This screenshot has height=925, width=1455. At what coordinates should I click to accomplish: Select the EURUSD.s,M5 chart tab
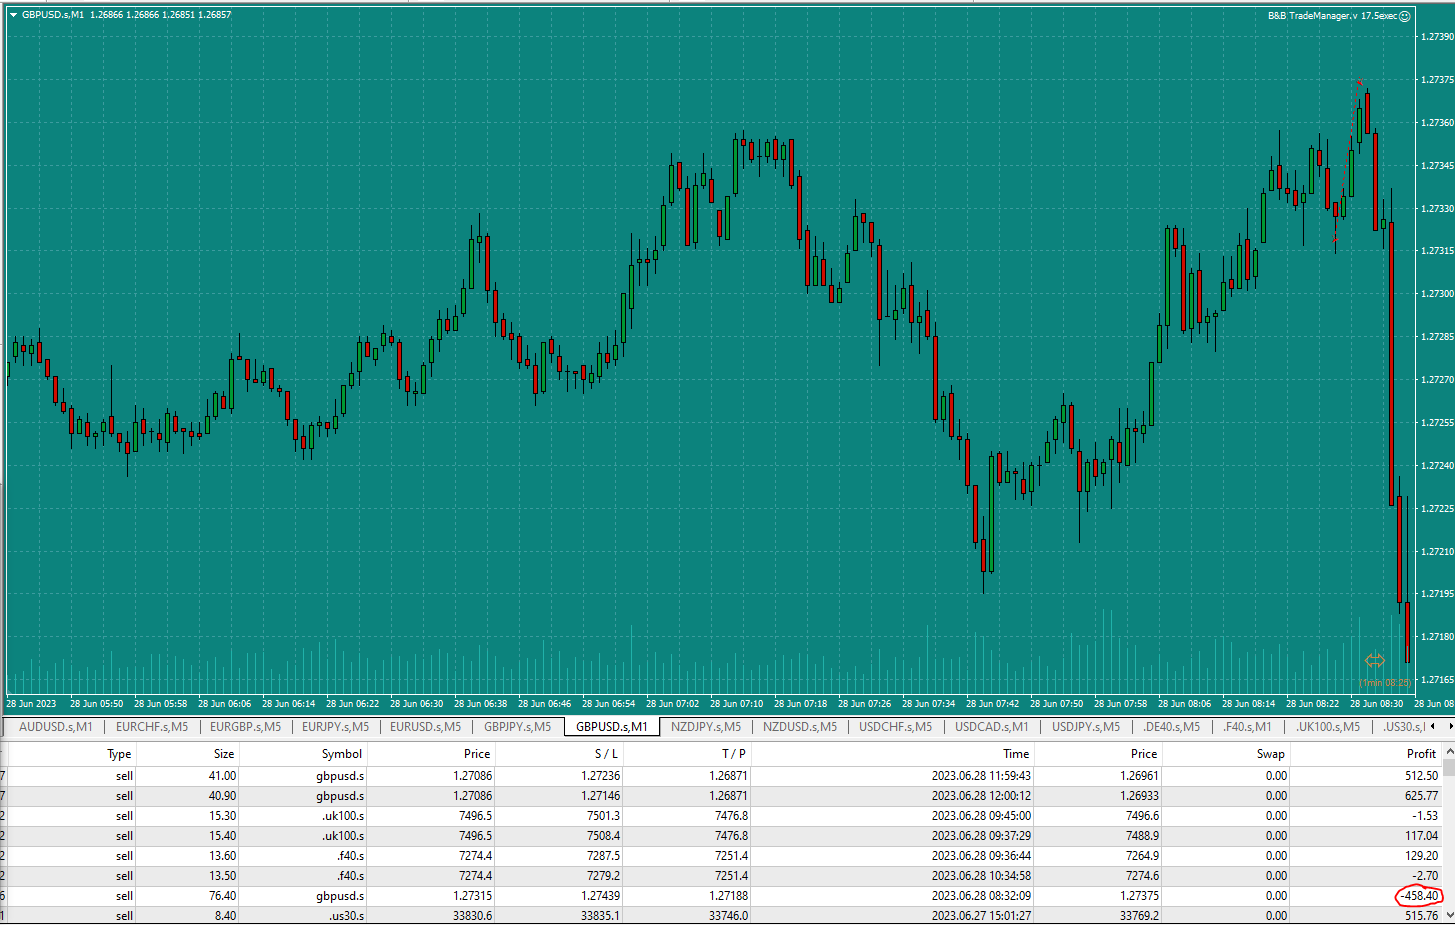click(x=426, y=727)
